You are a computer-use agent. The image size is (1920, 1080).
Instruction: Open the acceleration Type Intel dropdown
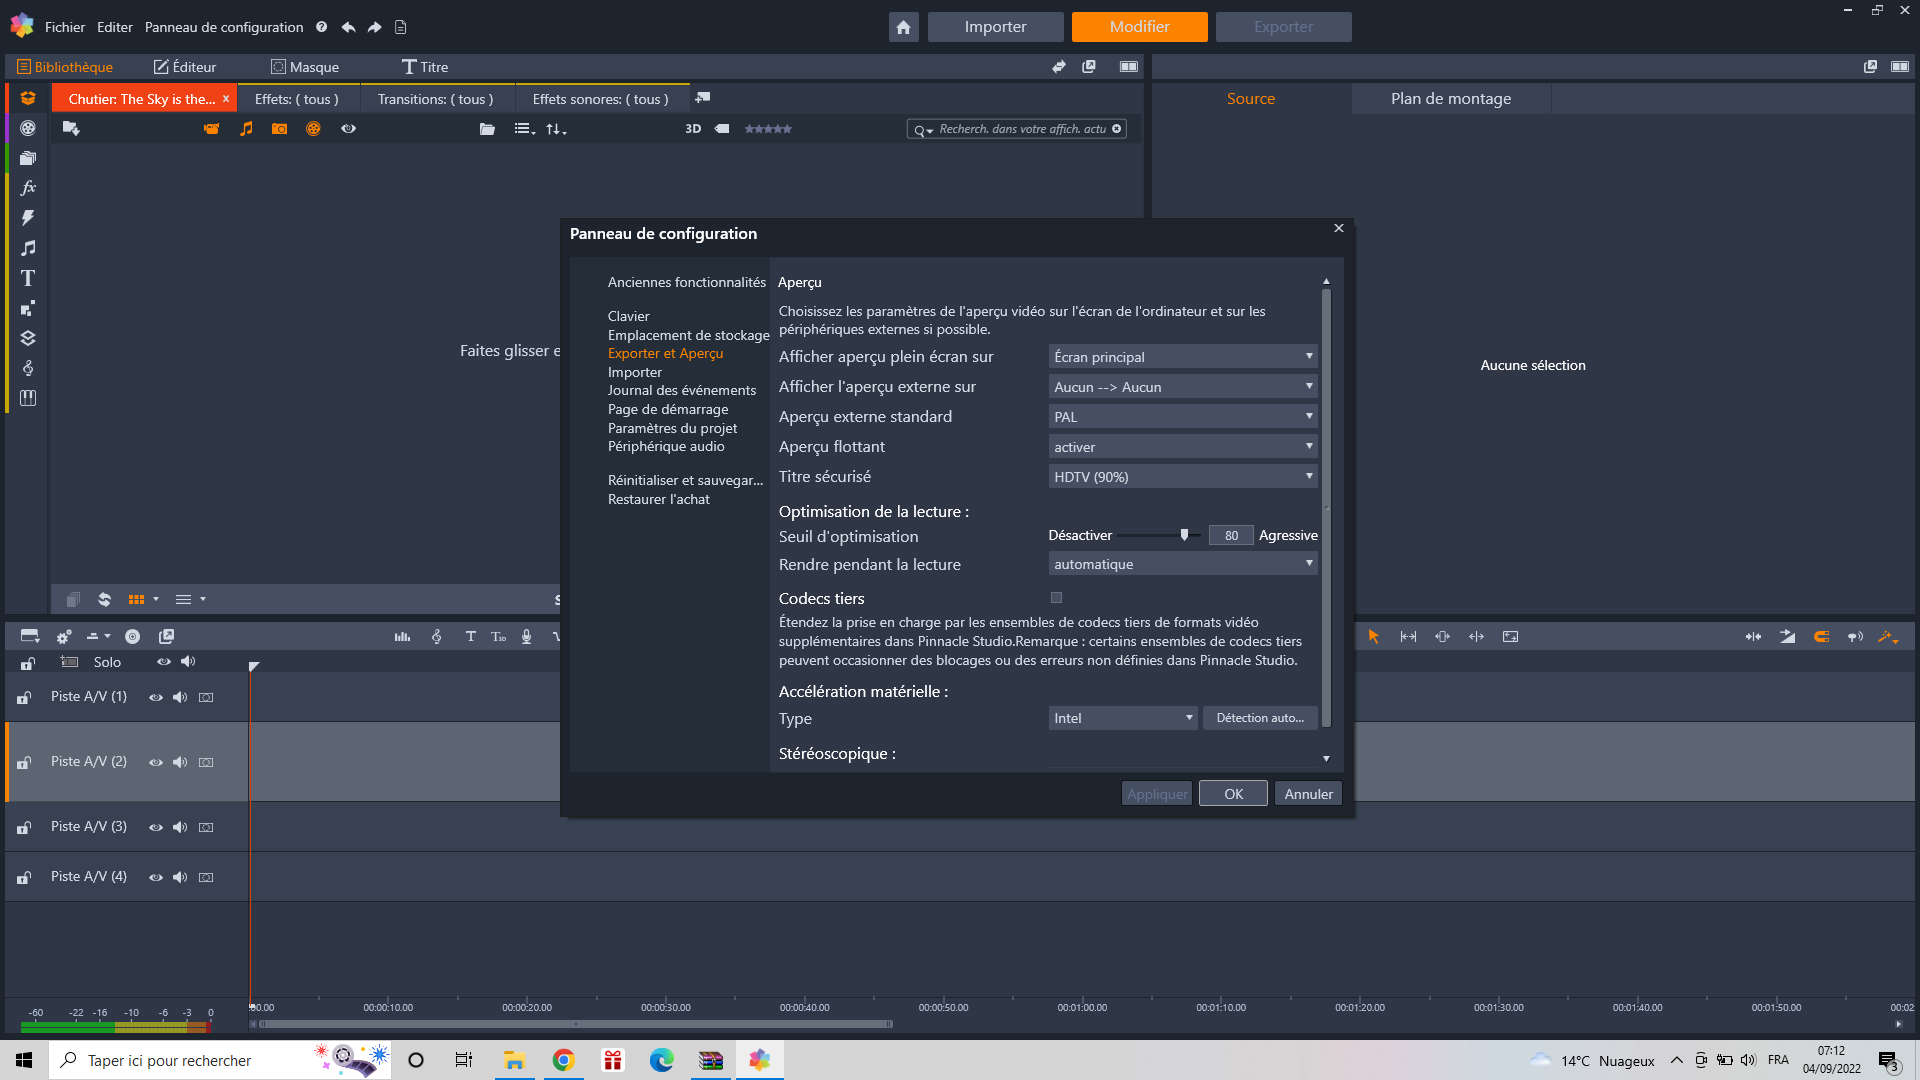1122,718
